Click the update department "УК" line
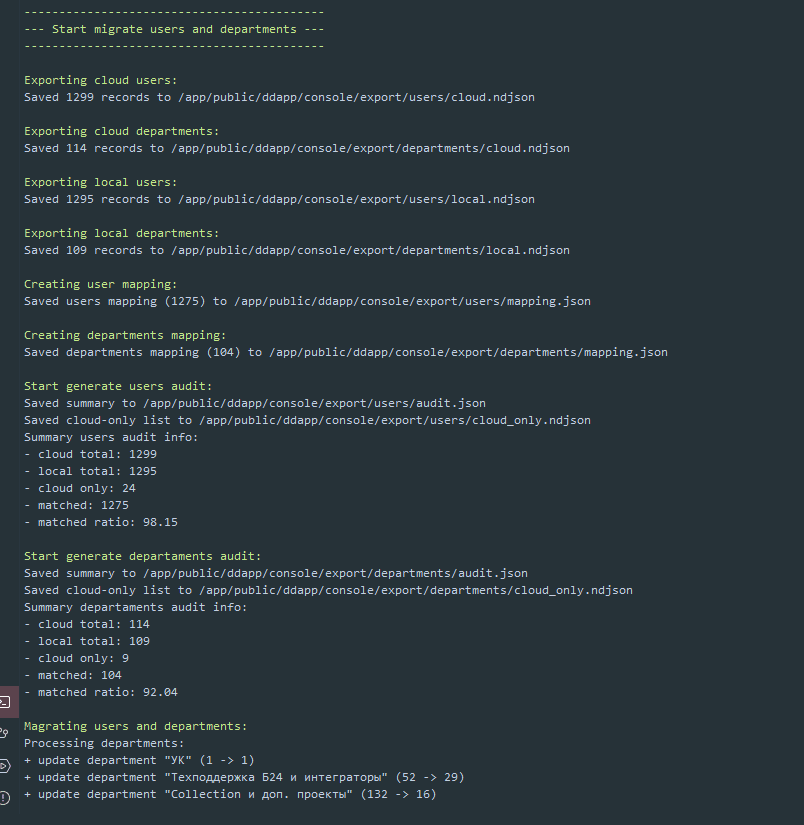The image size is (804, 825). [139, 760]
